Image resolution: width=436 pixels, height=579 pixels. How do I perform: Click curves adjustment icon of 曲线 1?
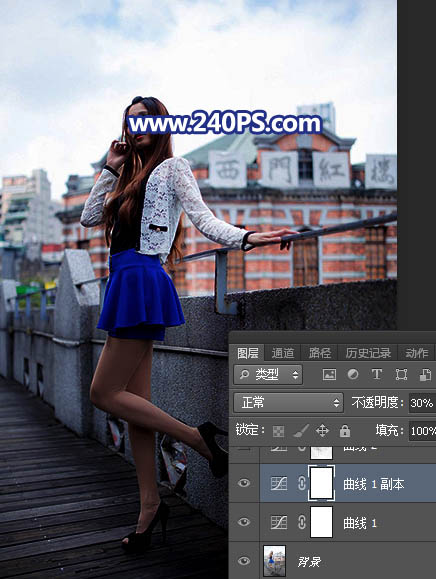(x=279, y=523)
